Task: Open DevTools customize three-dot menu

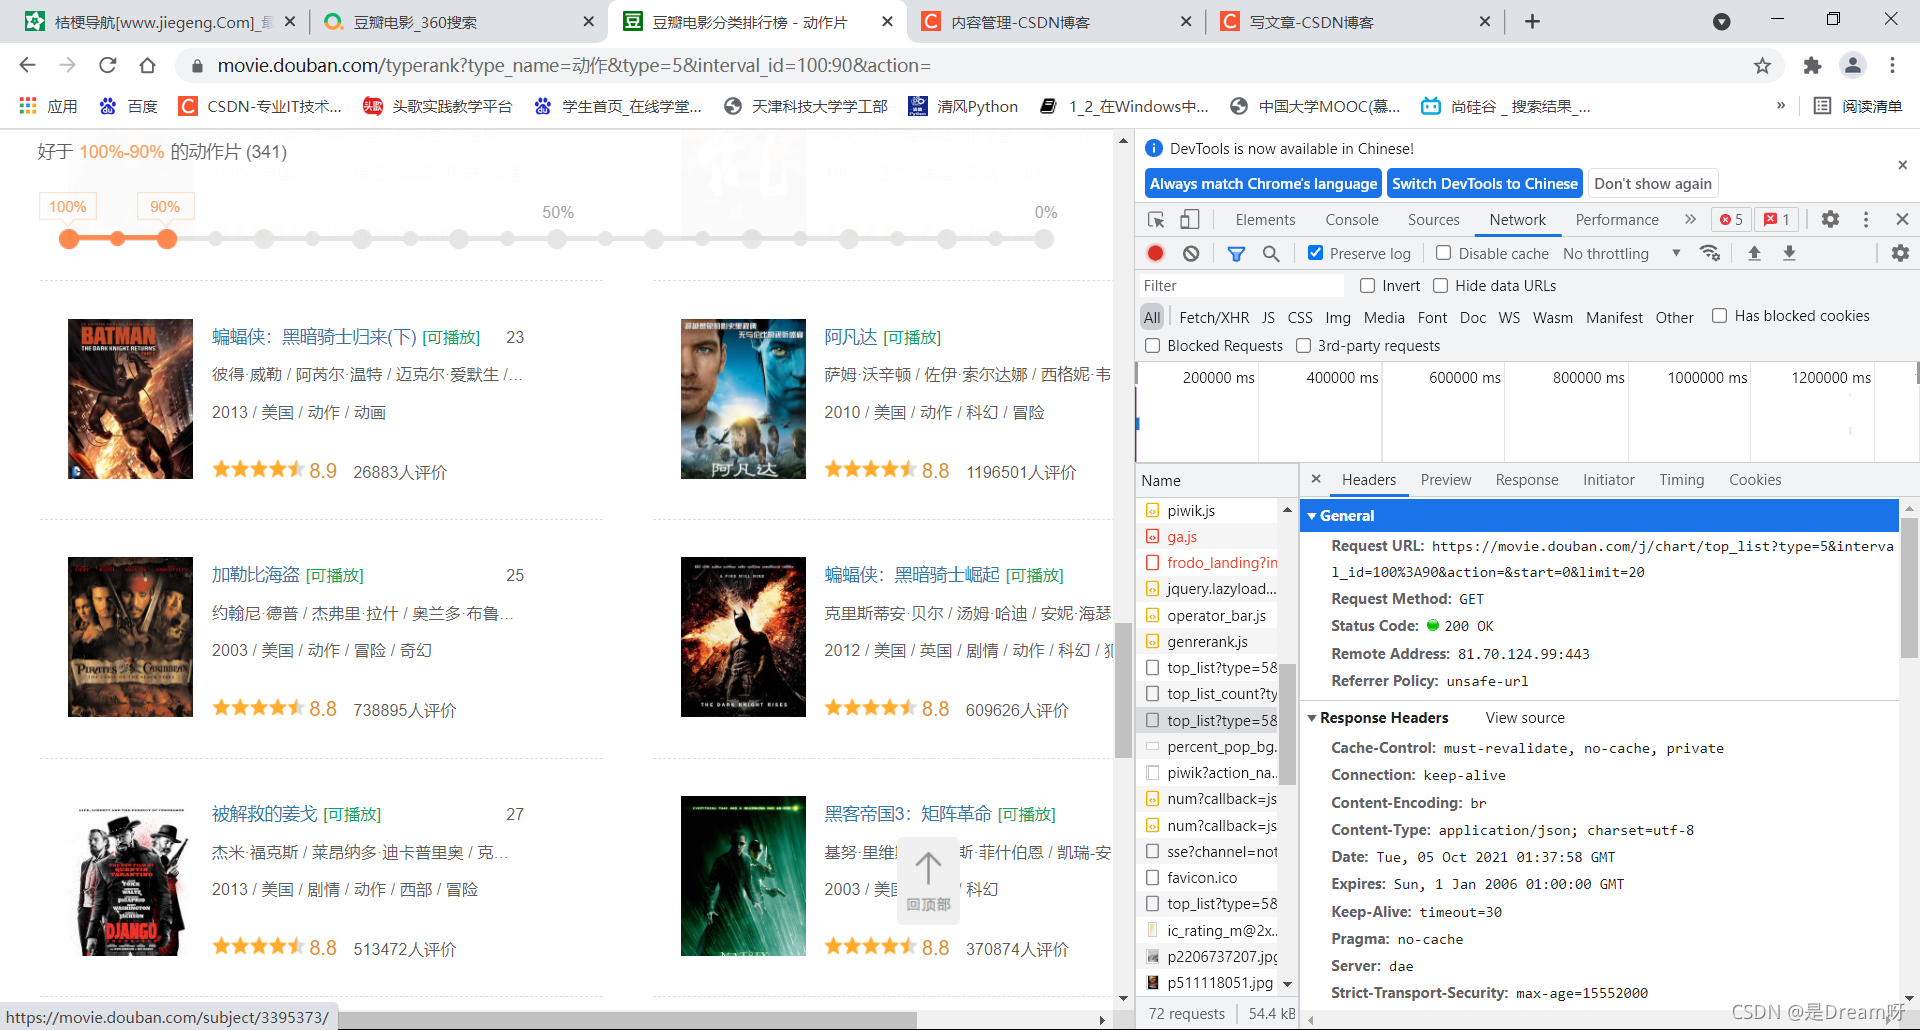Action: (x=1866, y=219)
